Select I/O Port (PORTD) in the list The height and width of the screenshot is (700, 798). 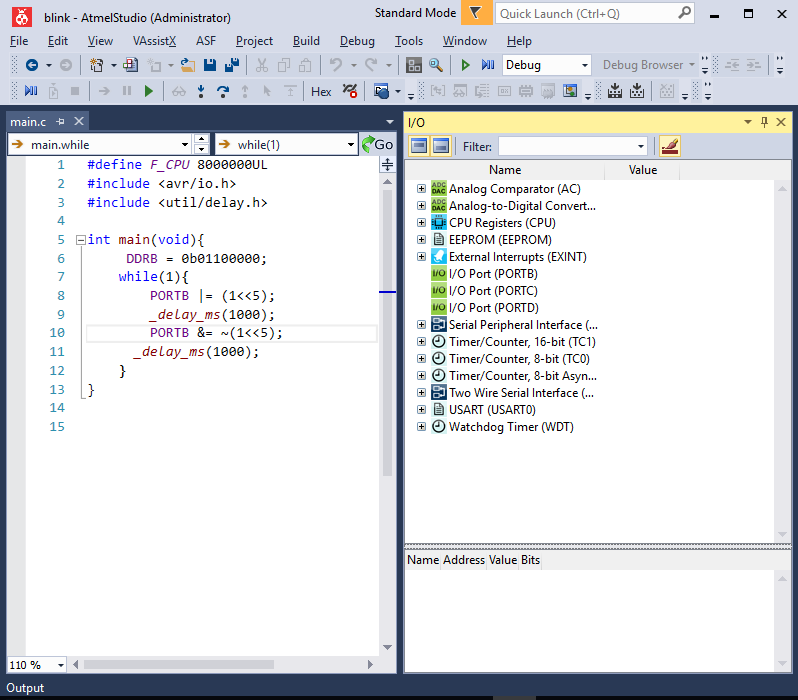[493, 308]
